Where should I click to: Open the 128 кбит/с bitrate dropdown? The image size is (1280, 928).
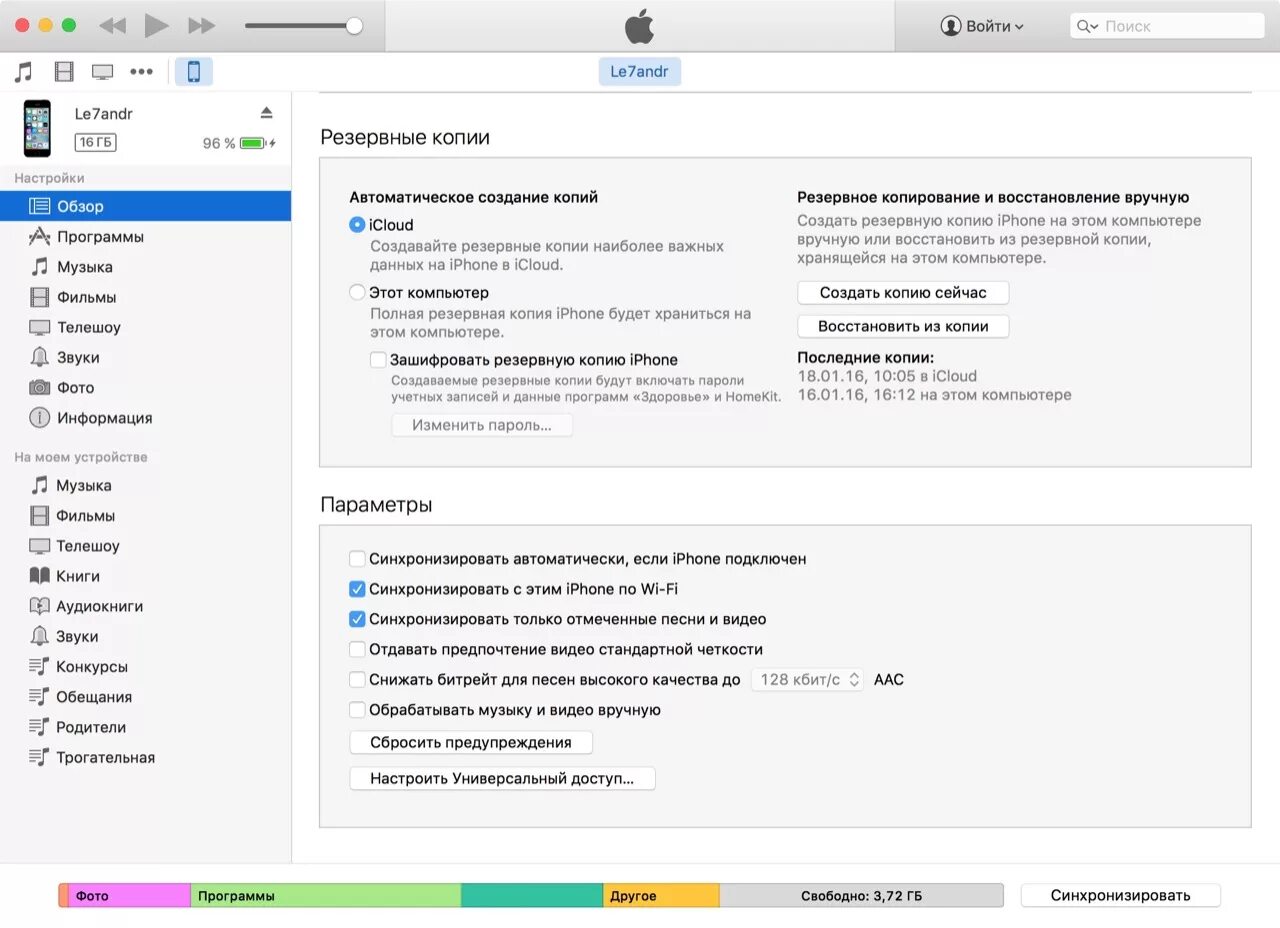point(807,679)
